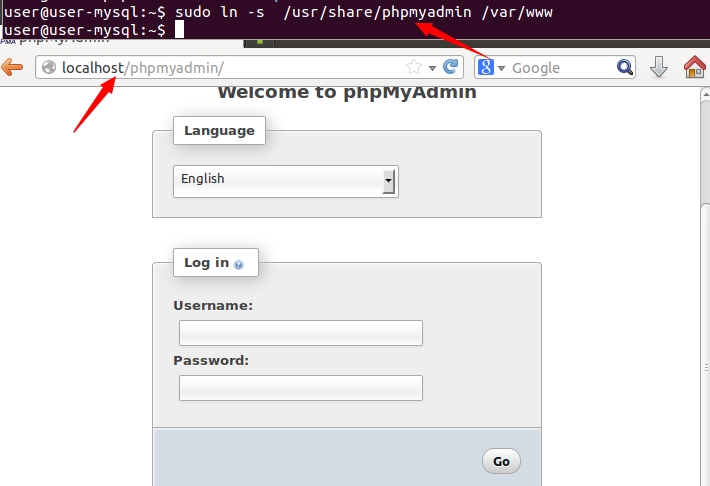Click the Welcome to phpMyAdmin heading
Viewport: 710px width, 486px height.
click(347, 92)
